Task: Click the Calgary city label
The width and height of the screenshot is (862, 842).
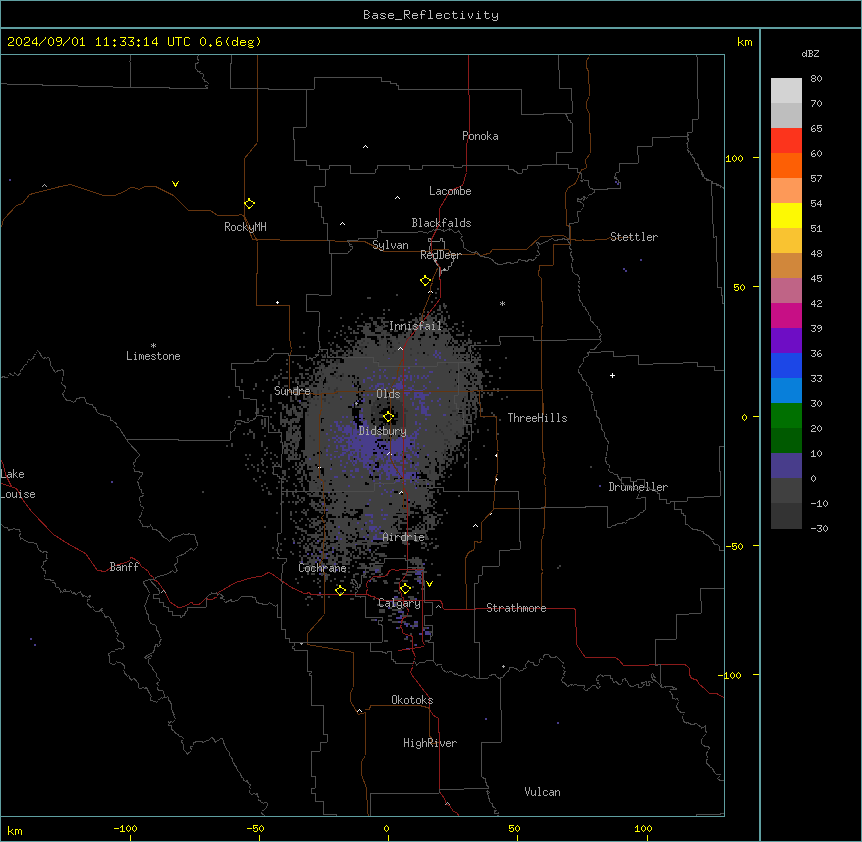Action: [399, 603]
